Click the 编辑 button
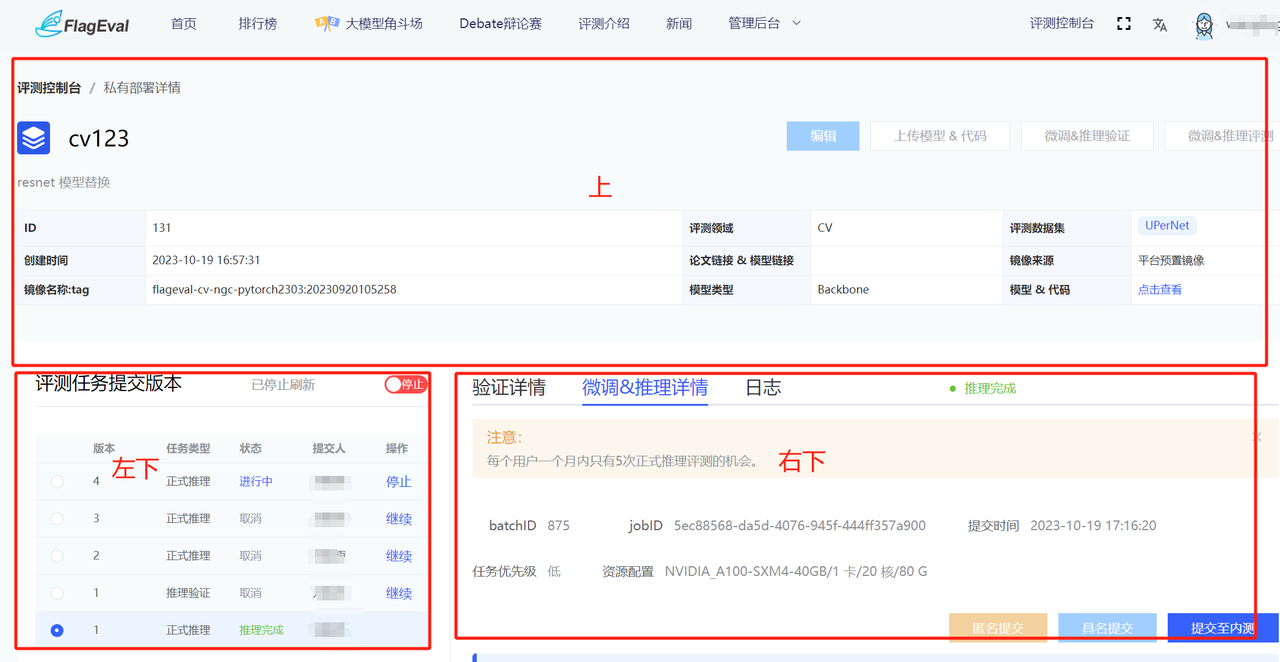The height and width of the screenshot is (662, 1280). pyautogui.click(x=823, y=136)
